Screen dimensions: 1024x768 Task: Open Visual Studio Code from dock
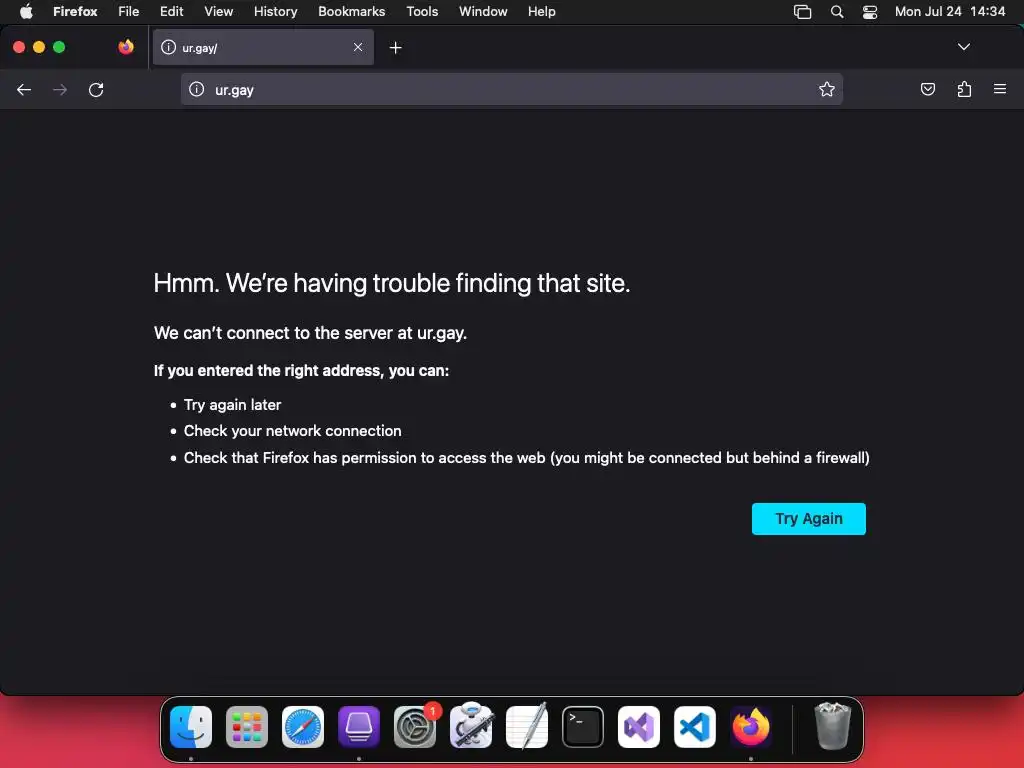click(x=694, y=727)
